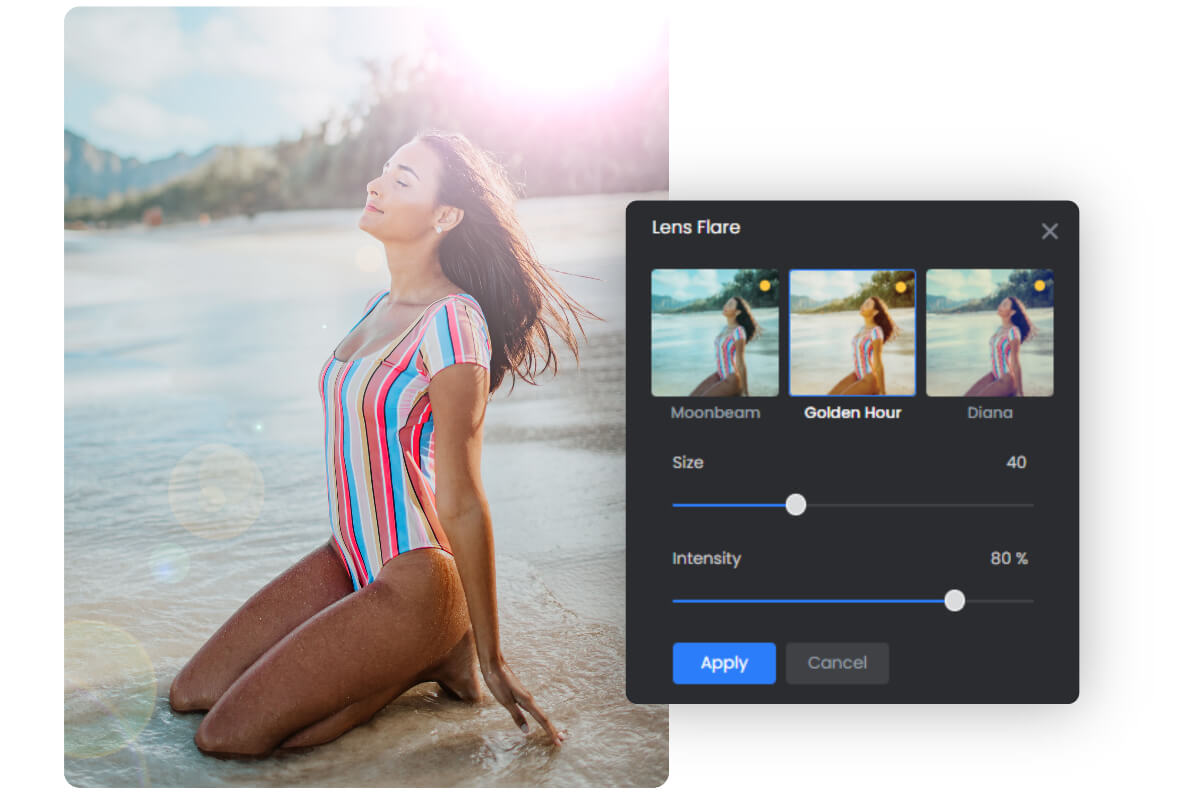Click the end of the Intensity slider track

[x=1032, y=601]
